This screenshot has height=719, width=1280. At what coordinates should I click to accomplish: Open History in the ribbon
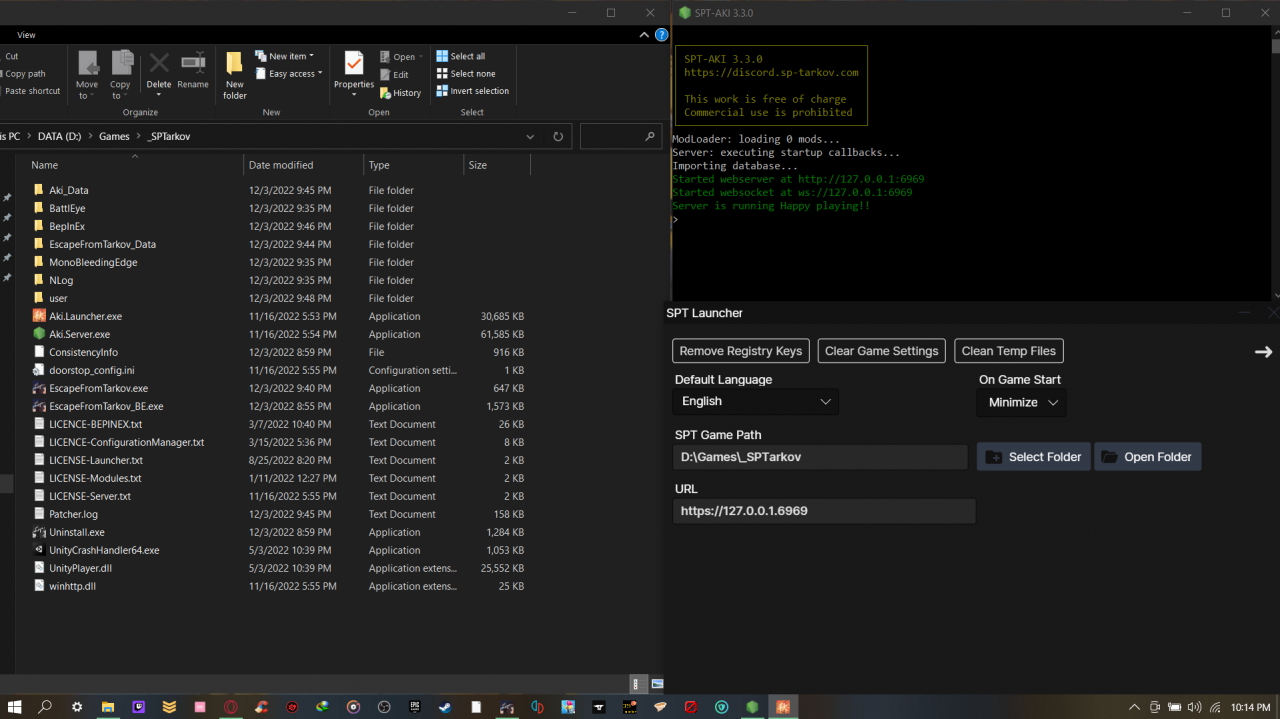click(400, 93)
